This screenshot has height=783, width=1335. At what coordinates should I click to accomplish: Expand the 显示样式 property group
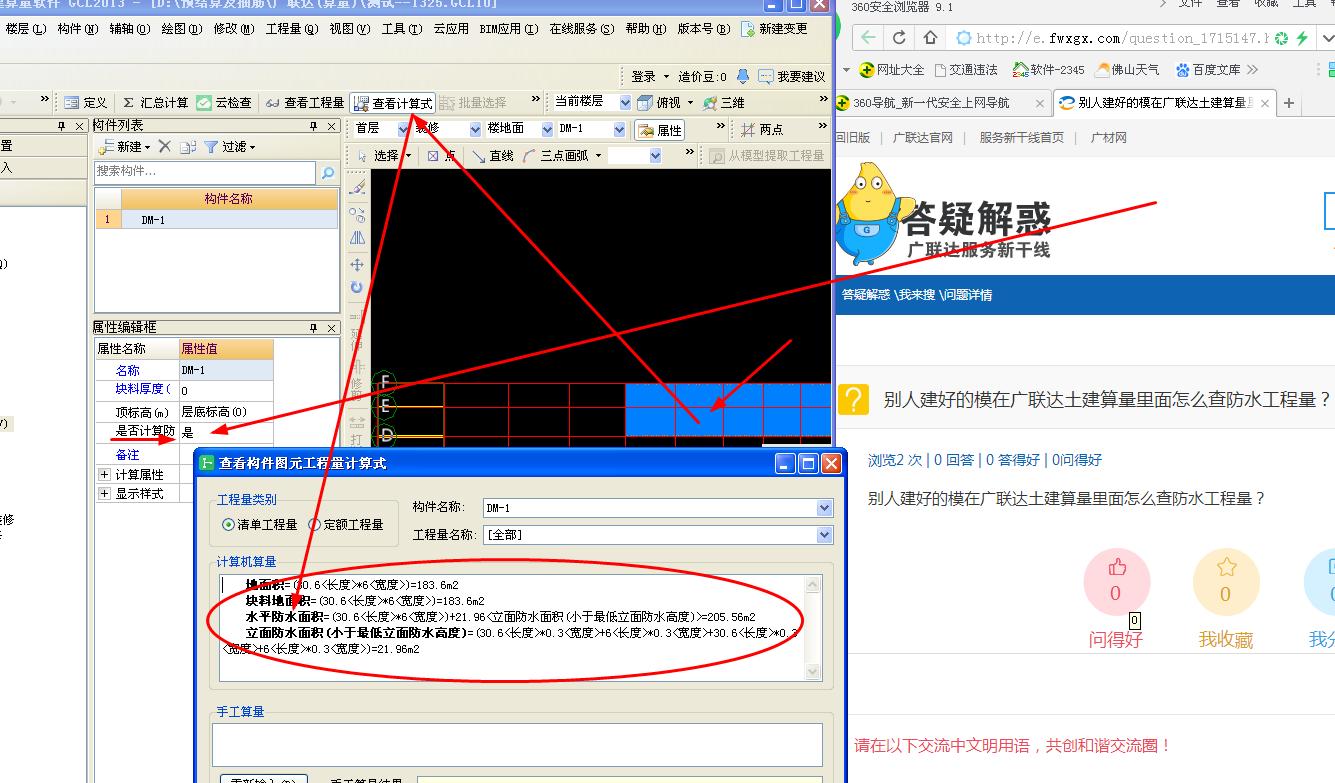(x=104, y=494)
